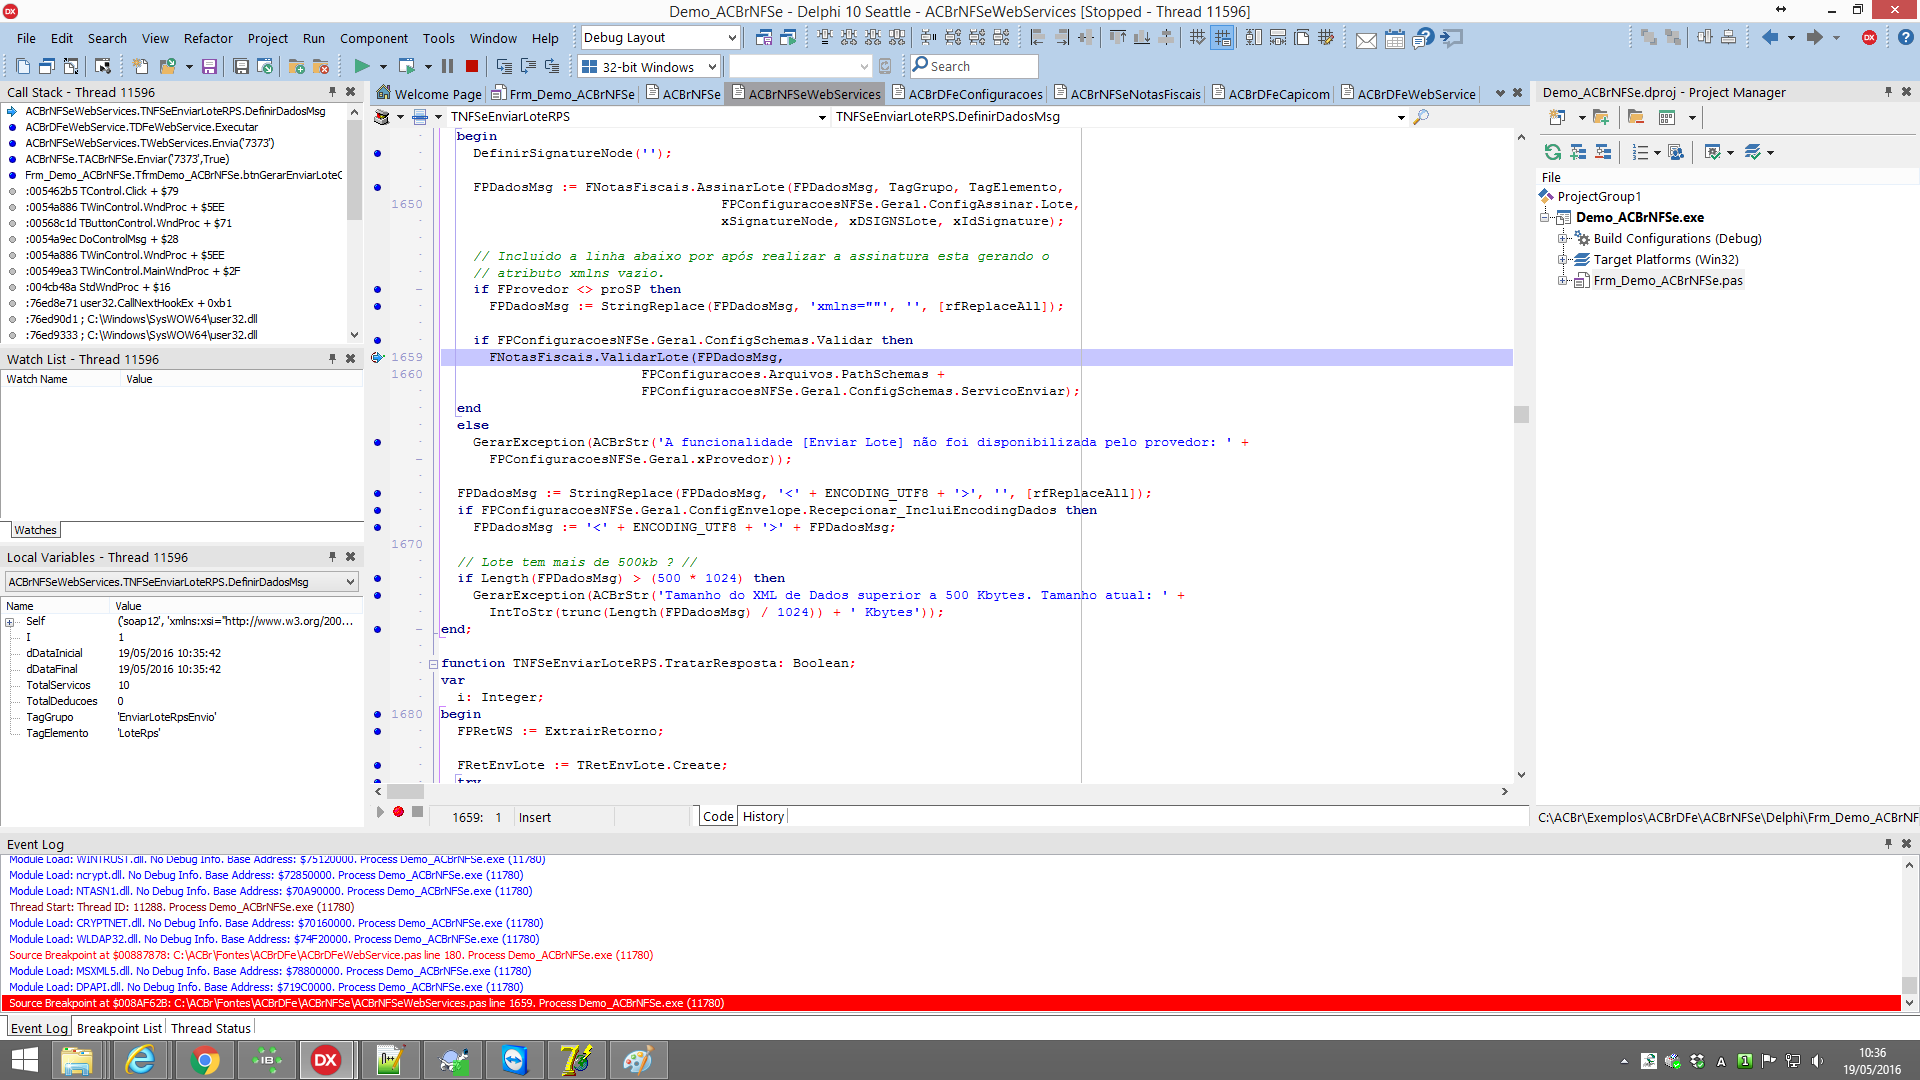
Task: Open the blue Help question icon
Action: tap(1906, 37)
